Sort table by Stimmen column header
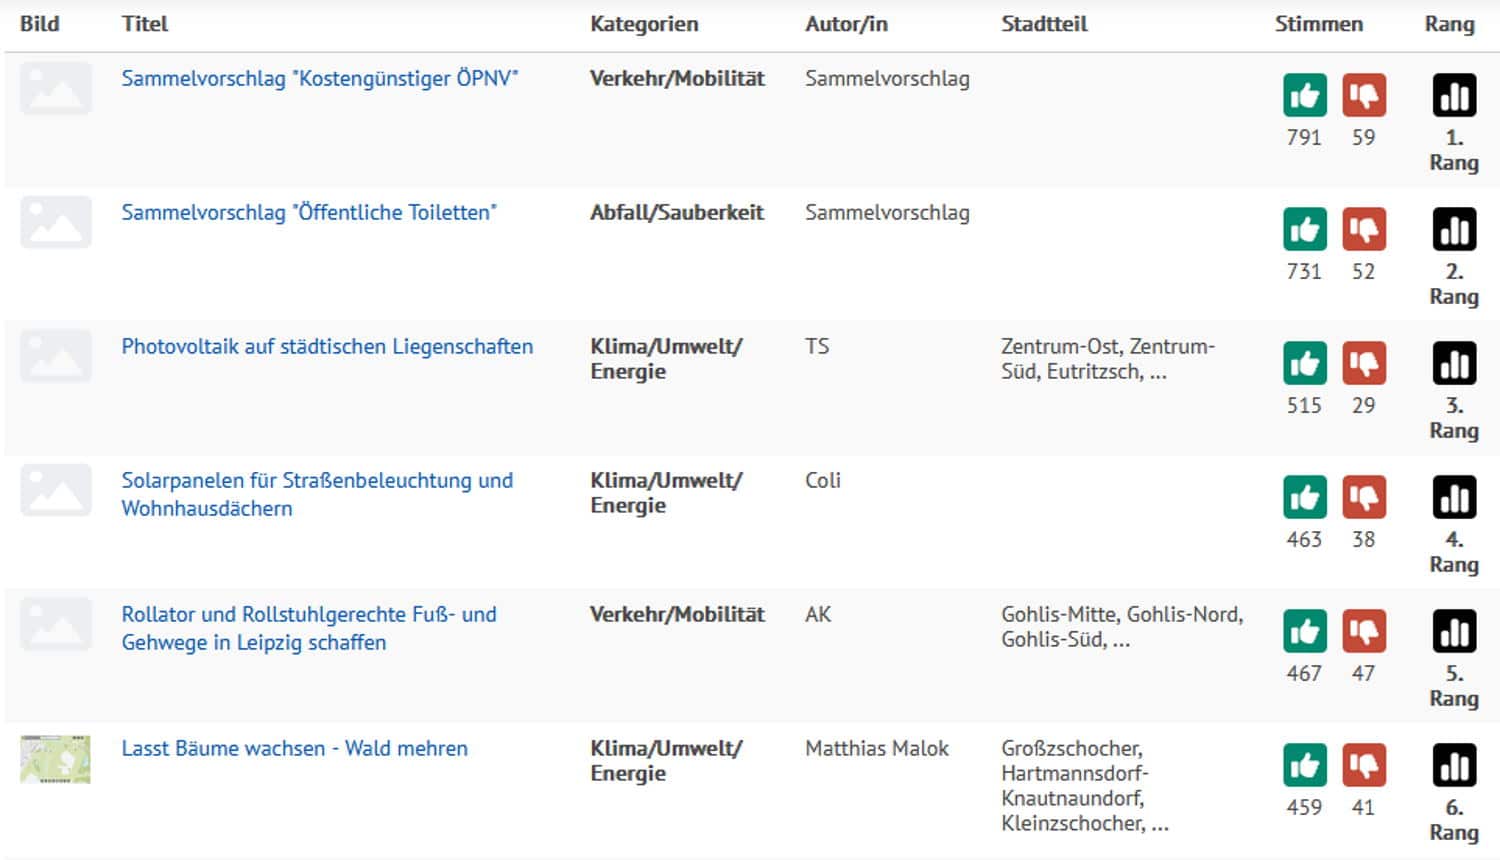 click(x=1318, y=24)
